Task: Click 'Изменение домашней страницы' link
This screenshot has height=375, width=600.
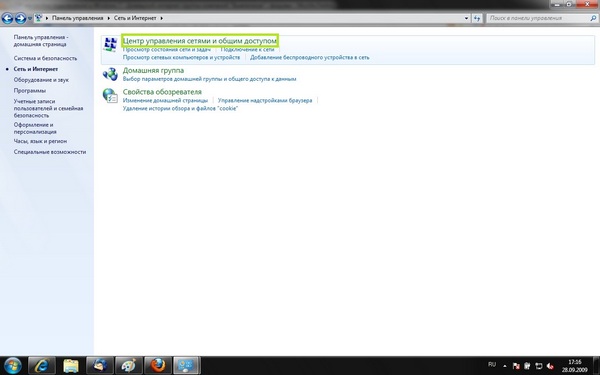Action: pyautogui.click(x=165, y=100)
